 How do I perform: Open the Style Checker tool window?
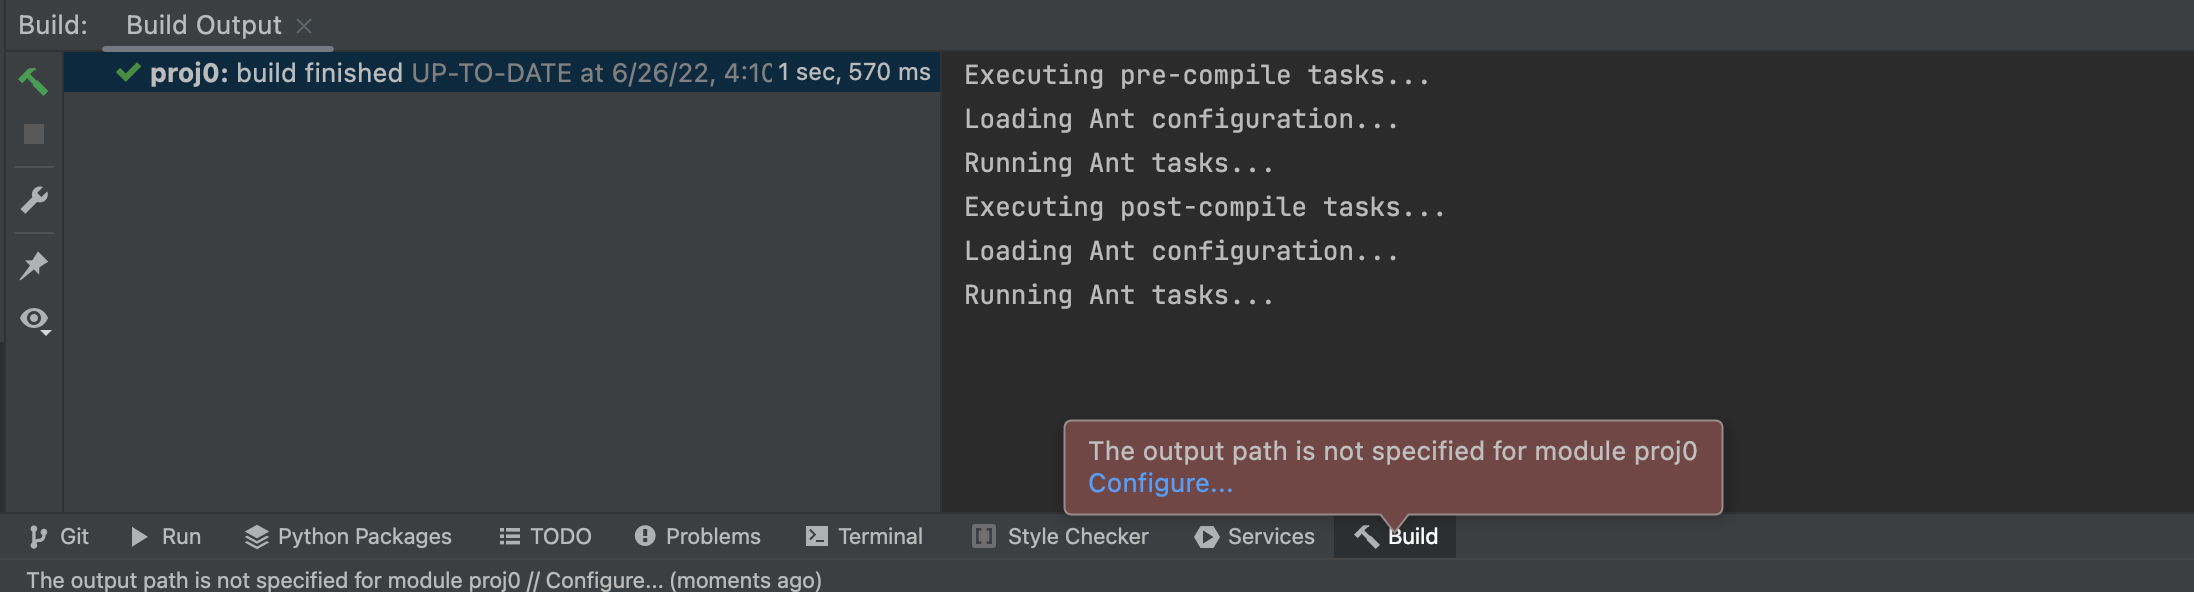(x=1060, y=537)
